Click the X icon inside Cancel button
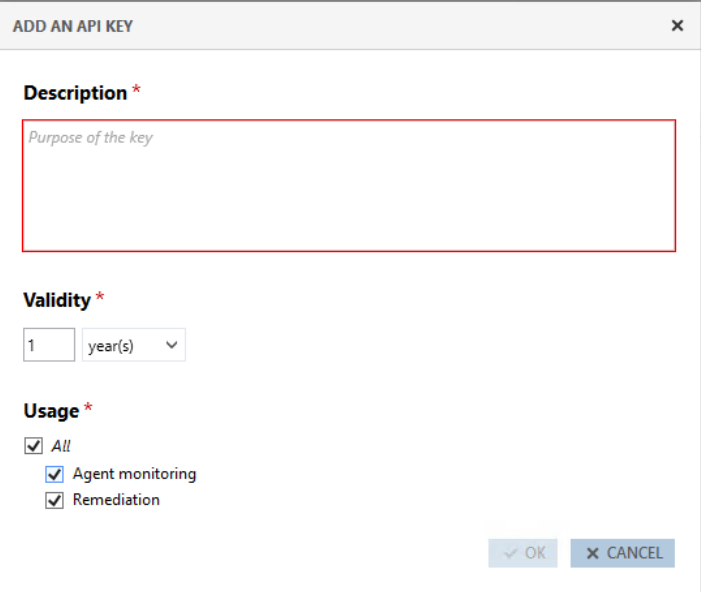This screenshot has width=701, height=592. (592, 553)
